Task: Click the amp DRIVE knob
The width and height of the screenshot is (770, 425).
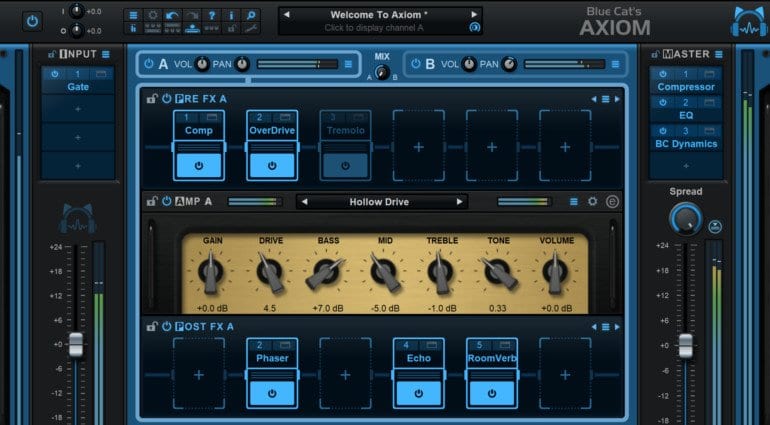Action: 270,272
